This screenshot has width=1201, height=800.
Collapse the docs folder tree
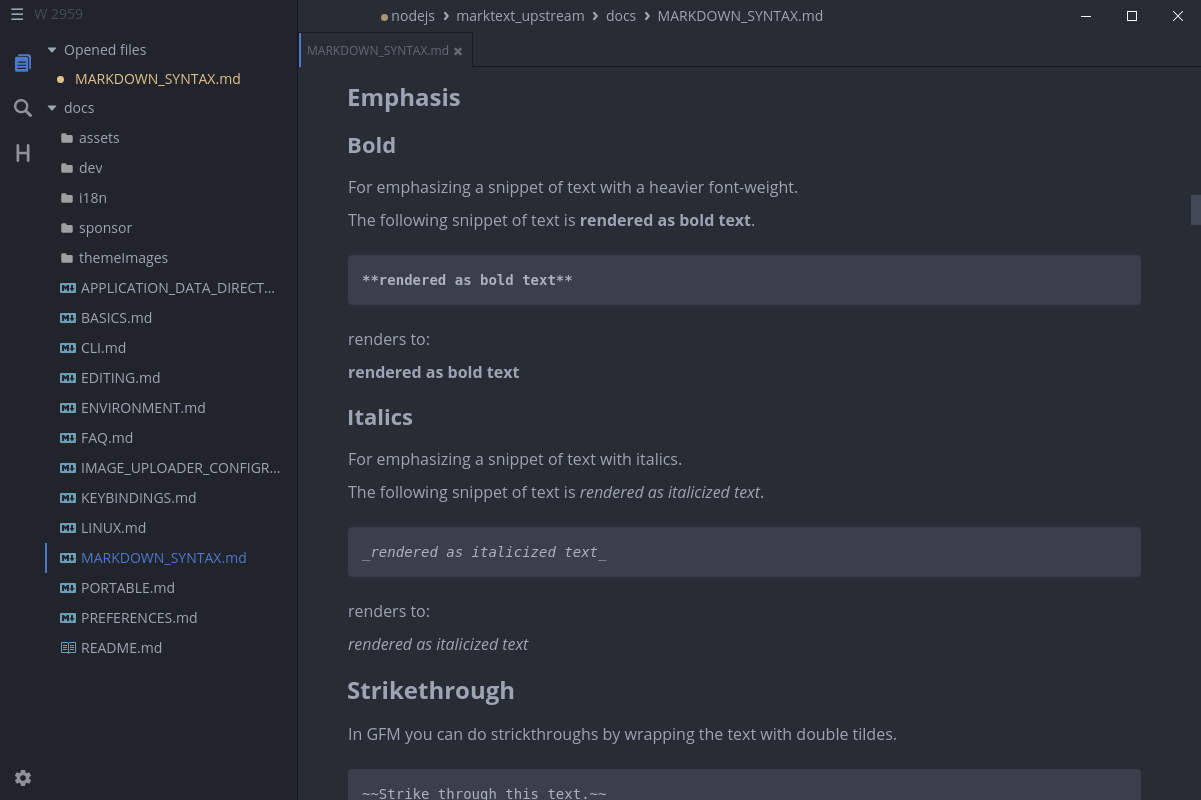click(52, 108)
